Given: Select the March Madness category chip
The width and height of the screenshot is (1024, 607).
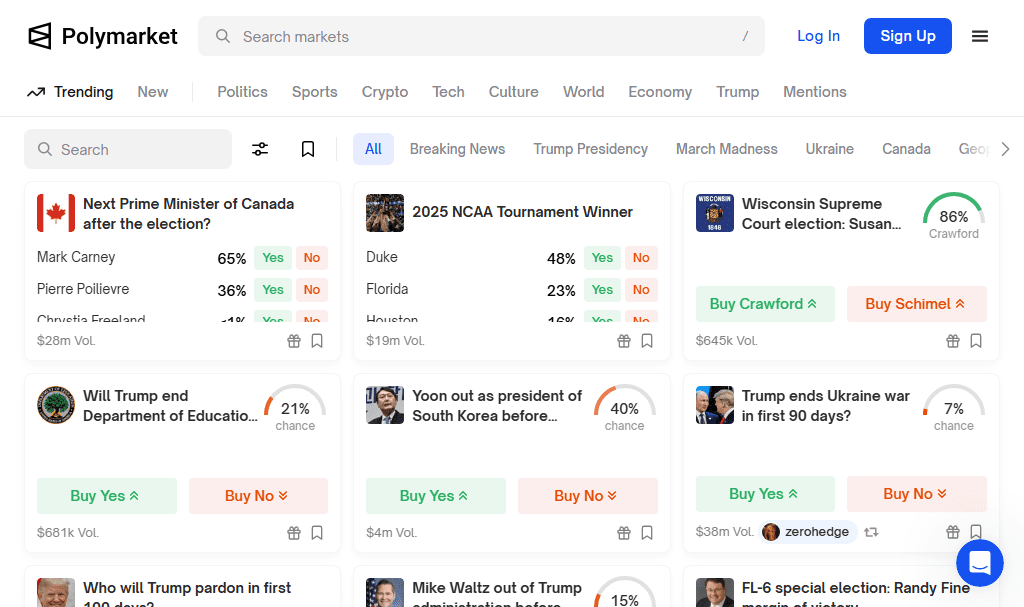Looking at the screenshot, I should coord(726,149).
